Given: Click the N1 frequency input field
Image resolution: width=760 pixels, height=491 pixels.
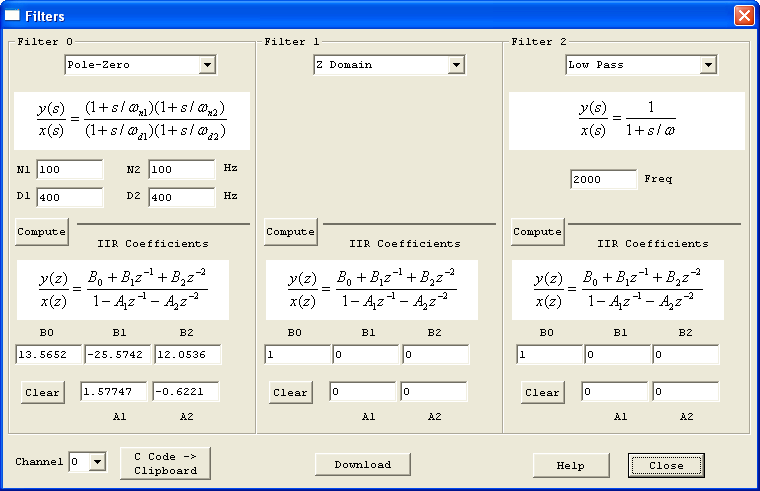Looking at the screenshot, I should pos(70,170).
